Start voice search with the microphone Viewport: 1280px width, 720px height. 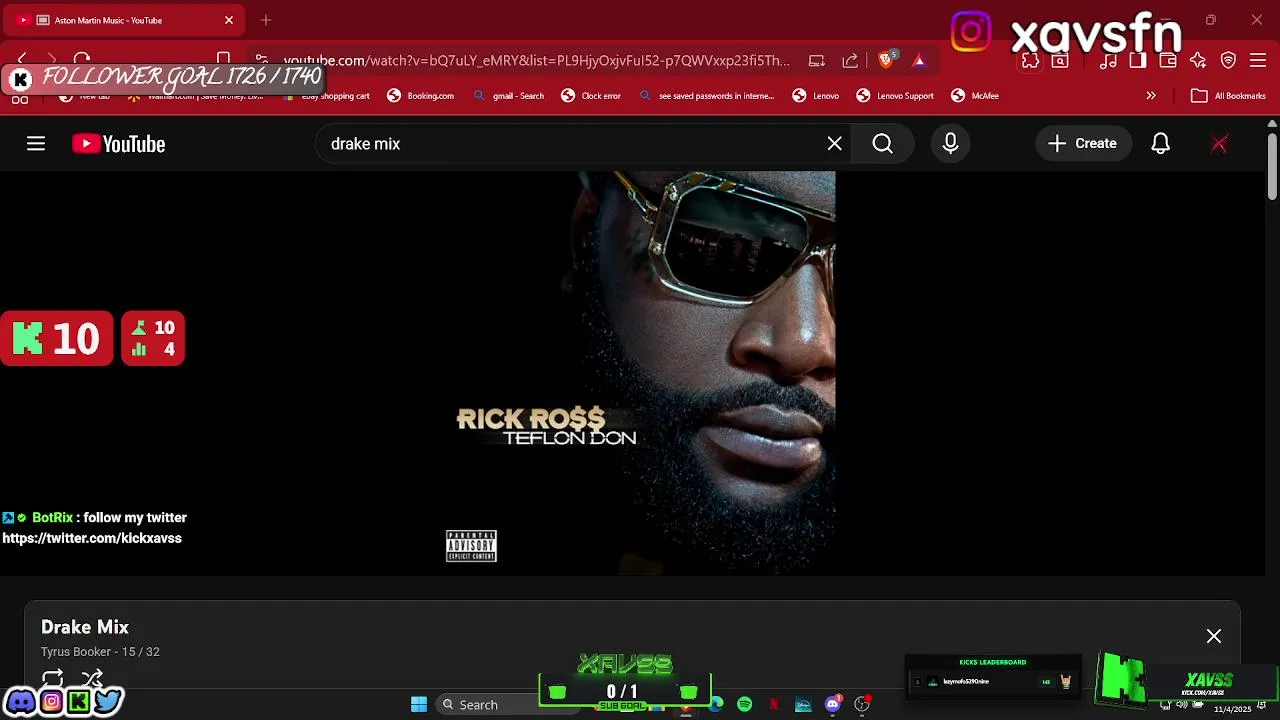point(950,144)
